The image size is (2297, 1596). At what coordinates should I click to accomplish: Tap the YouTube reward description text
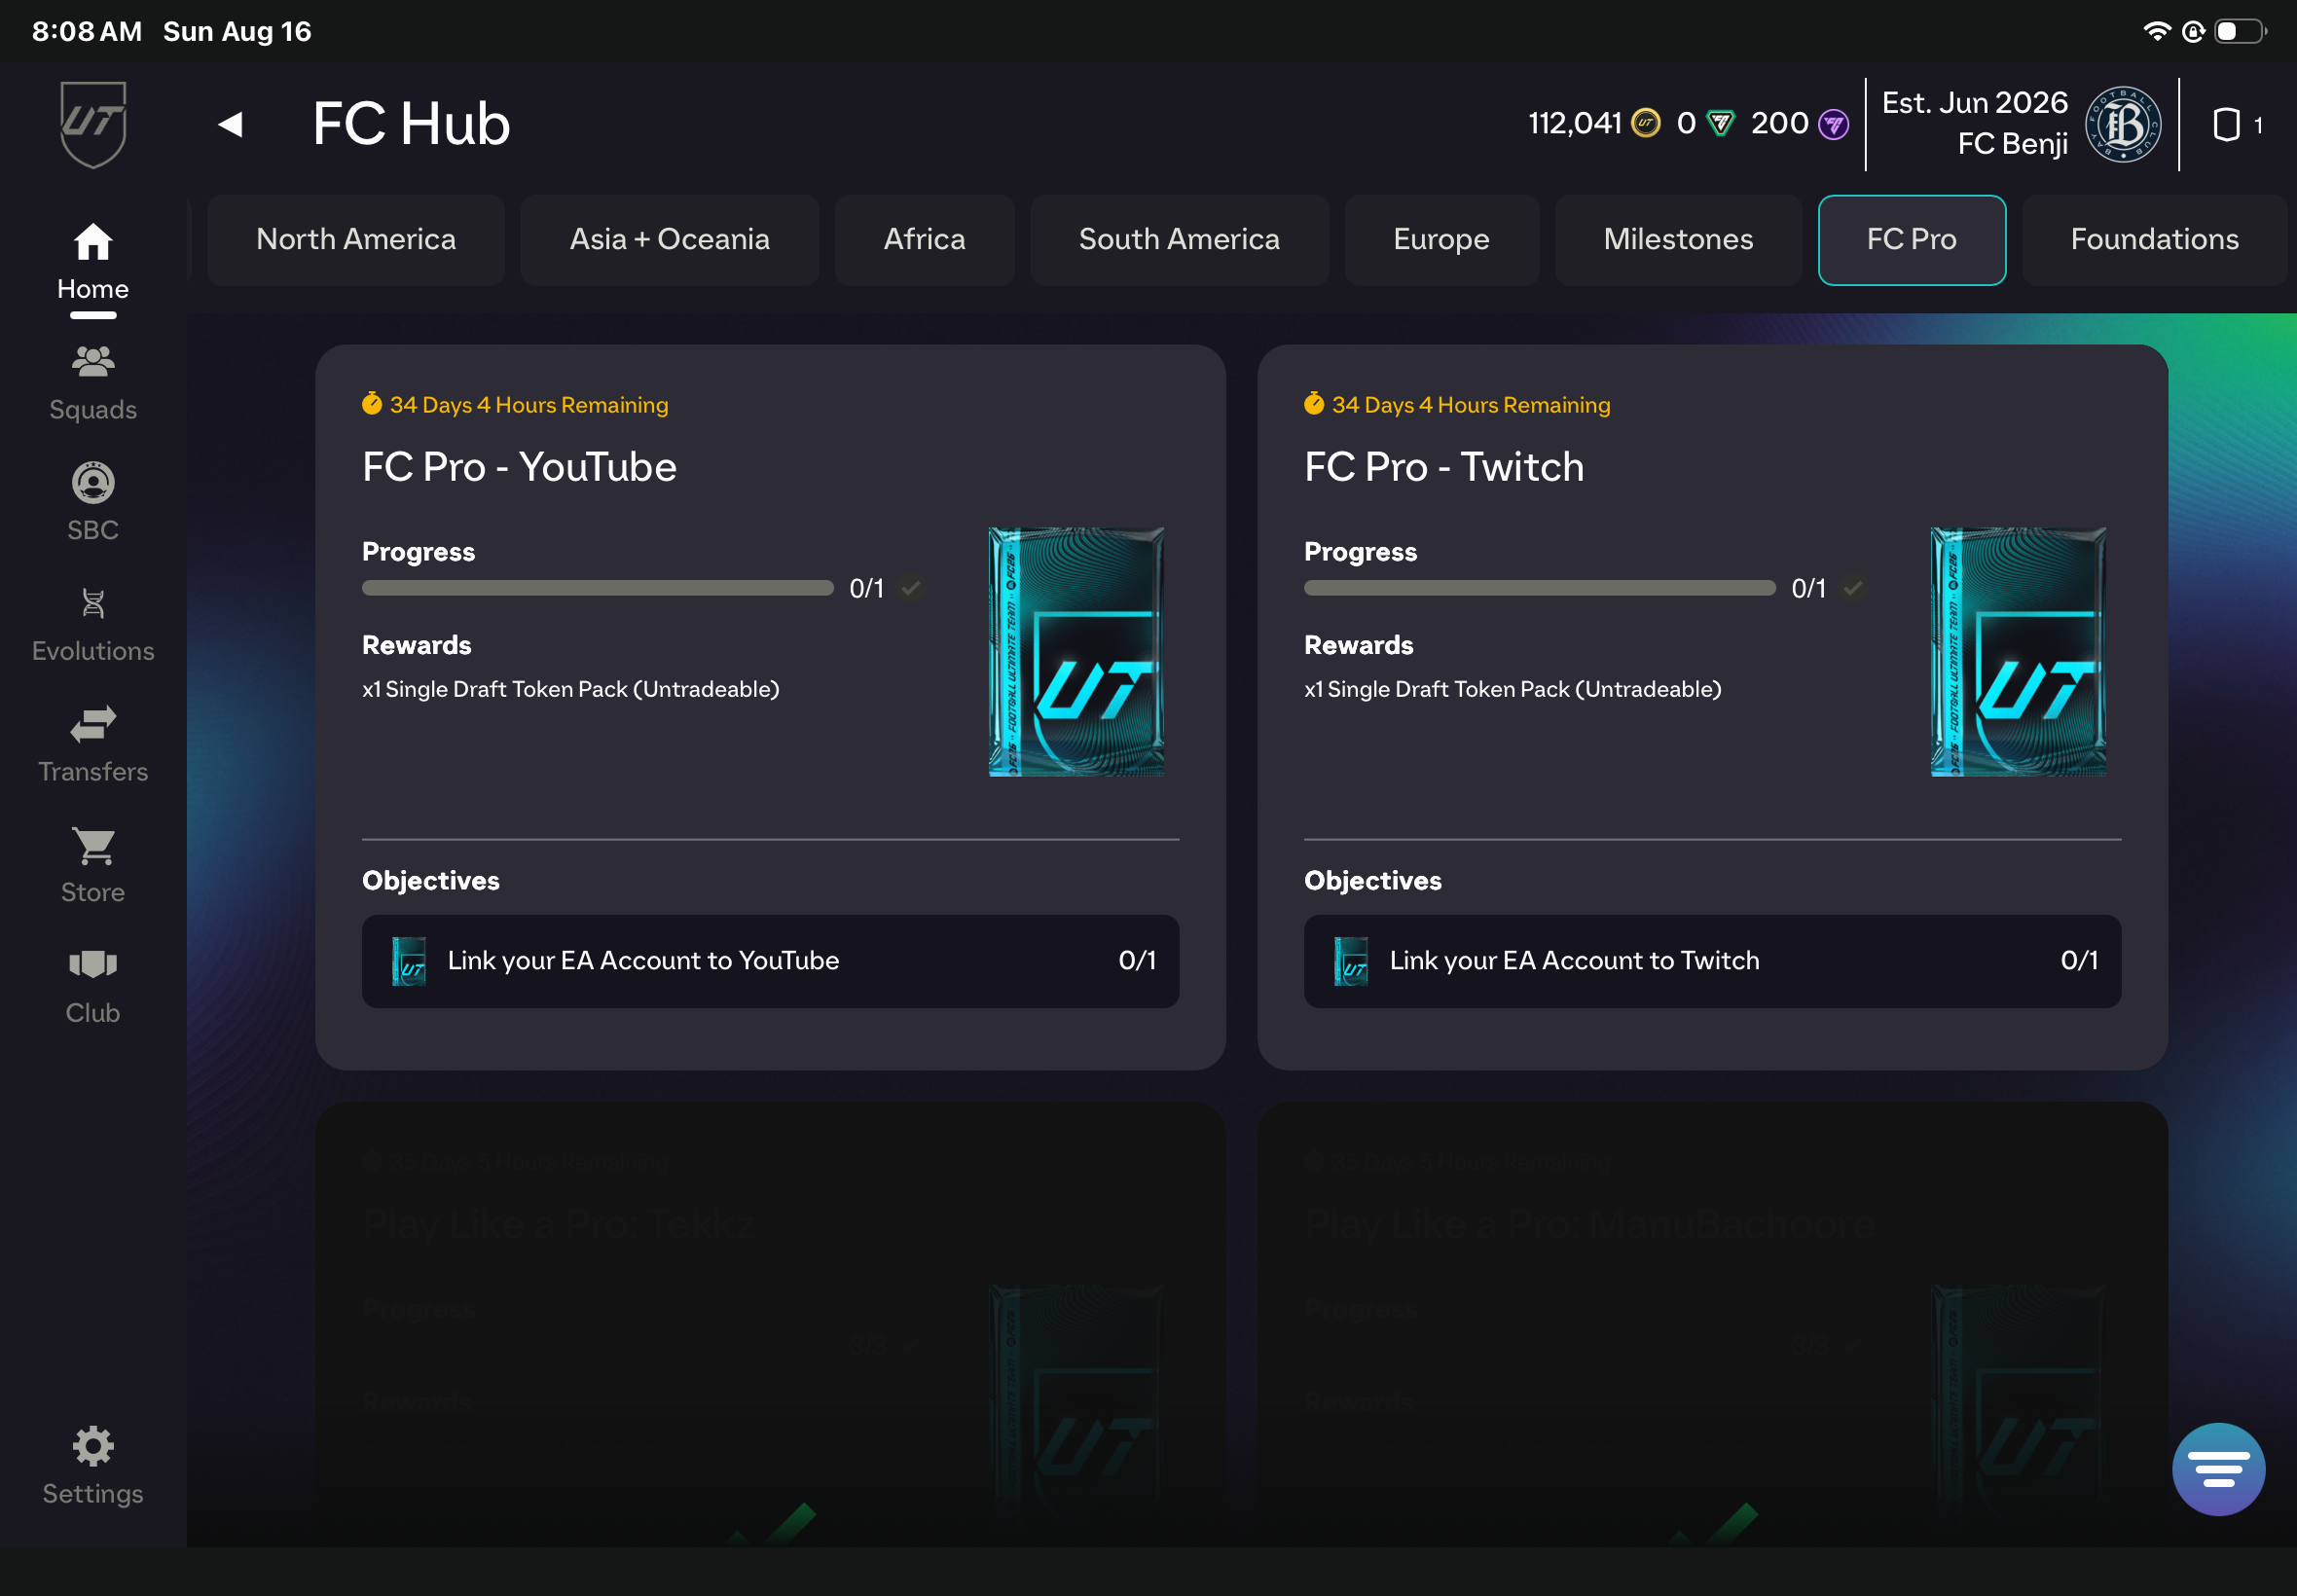click(571, 689)
